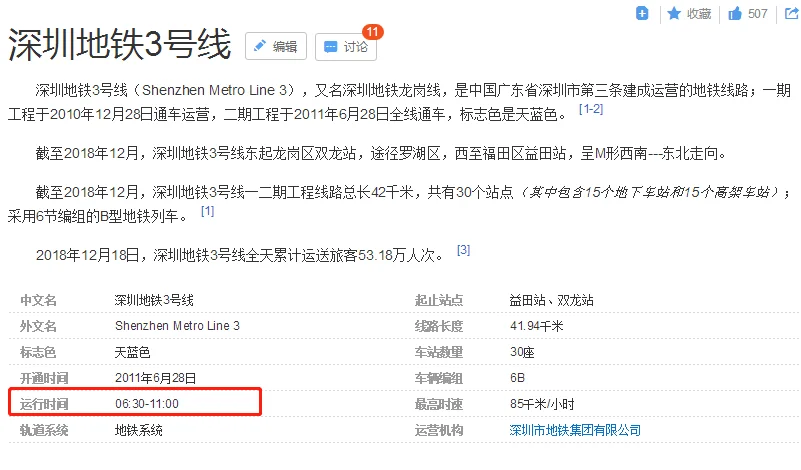
Task: Click the 53.18万人次 ridership sentence
Action: pyautogui.click(x=240, y=255)
